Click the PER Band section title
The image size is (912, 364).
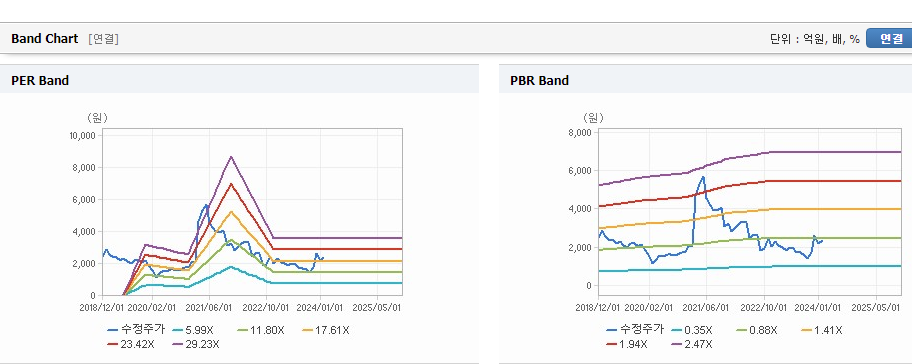(x=40, y=81)
